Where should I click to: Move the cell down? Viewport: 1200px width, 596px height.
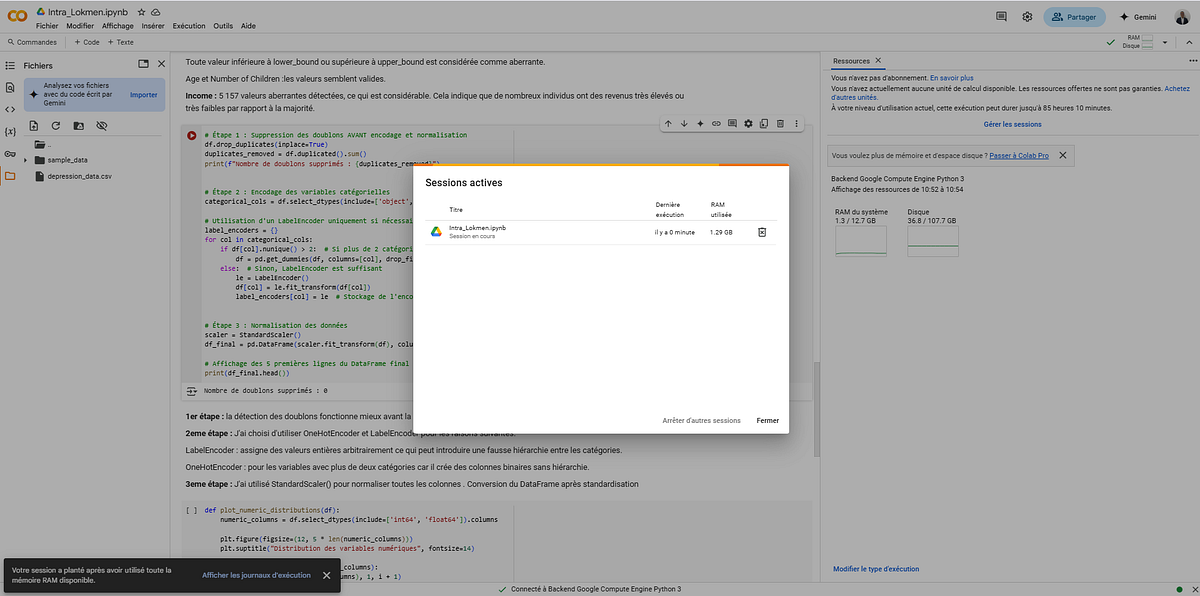685,123
